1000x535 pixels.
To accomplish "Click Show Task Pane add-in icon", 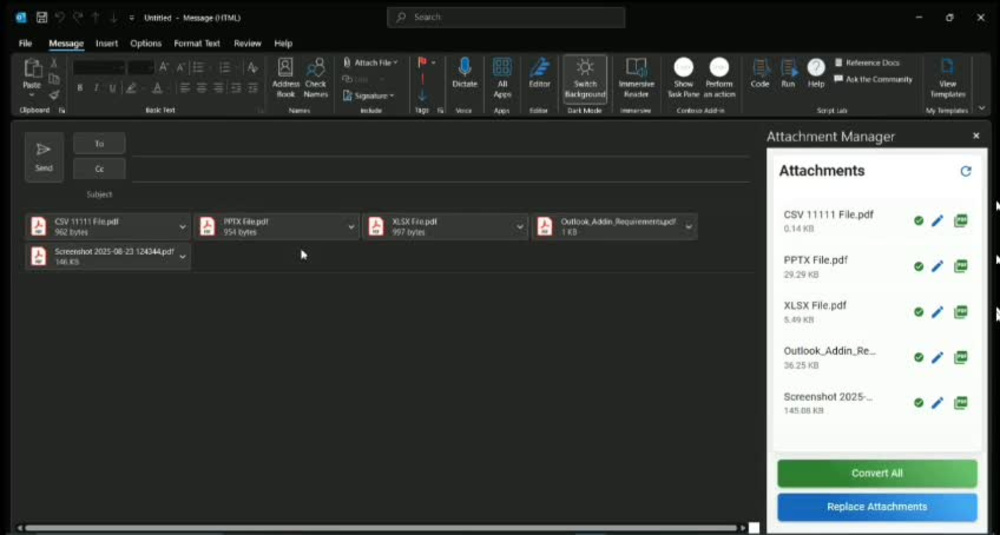I will (683, 78).
